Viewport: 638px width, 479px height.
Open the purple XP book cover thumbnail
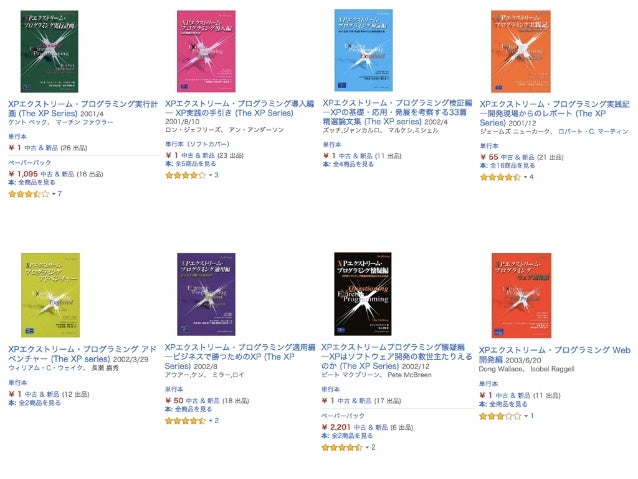206,294
